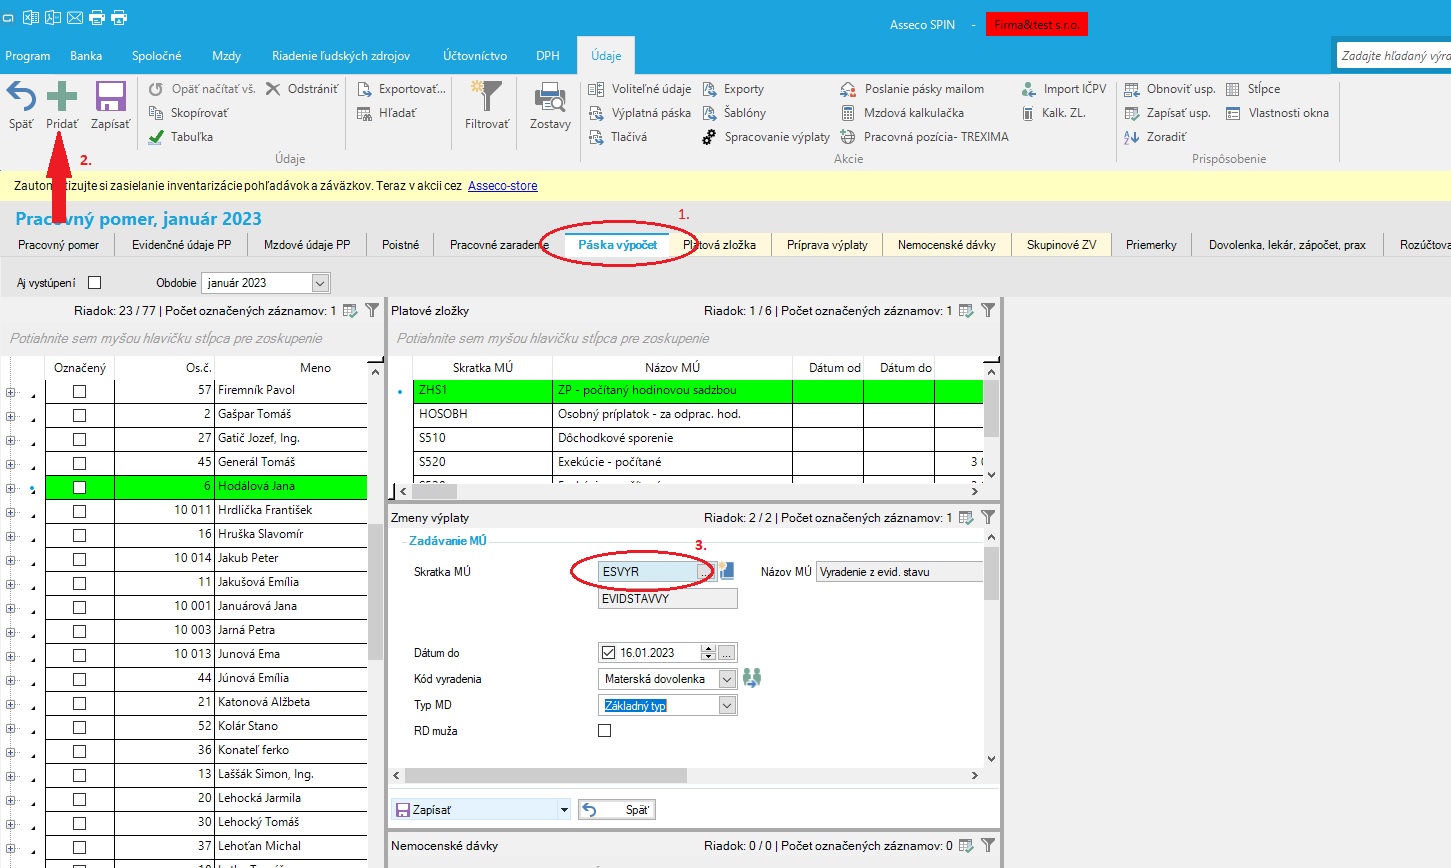Open Stĺpce columns settings
The image size is (1451, 868).
point(1253,89)
